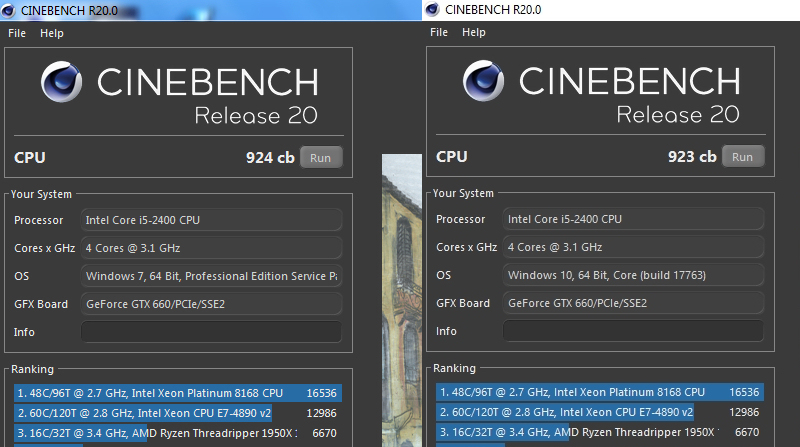Click the Cinebench sphere logo in right window
Screen dimensions: 800x447
pyautogui.click(x=483, y=81)
